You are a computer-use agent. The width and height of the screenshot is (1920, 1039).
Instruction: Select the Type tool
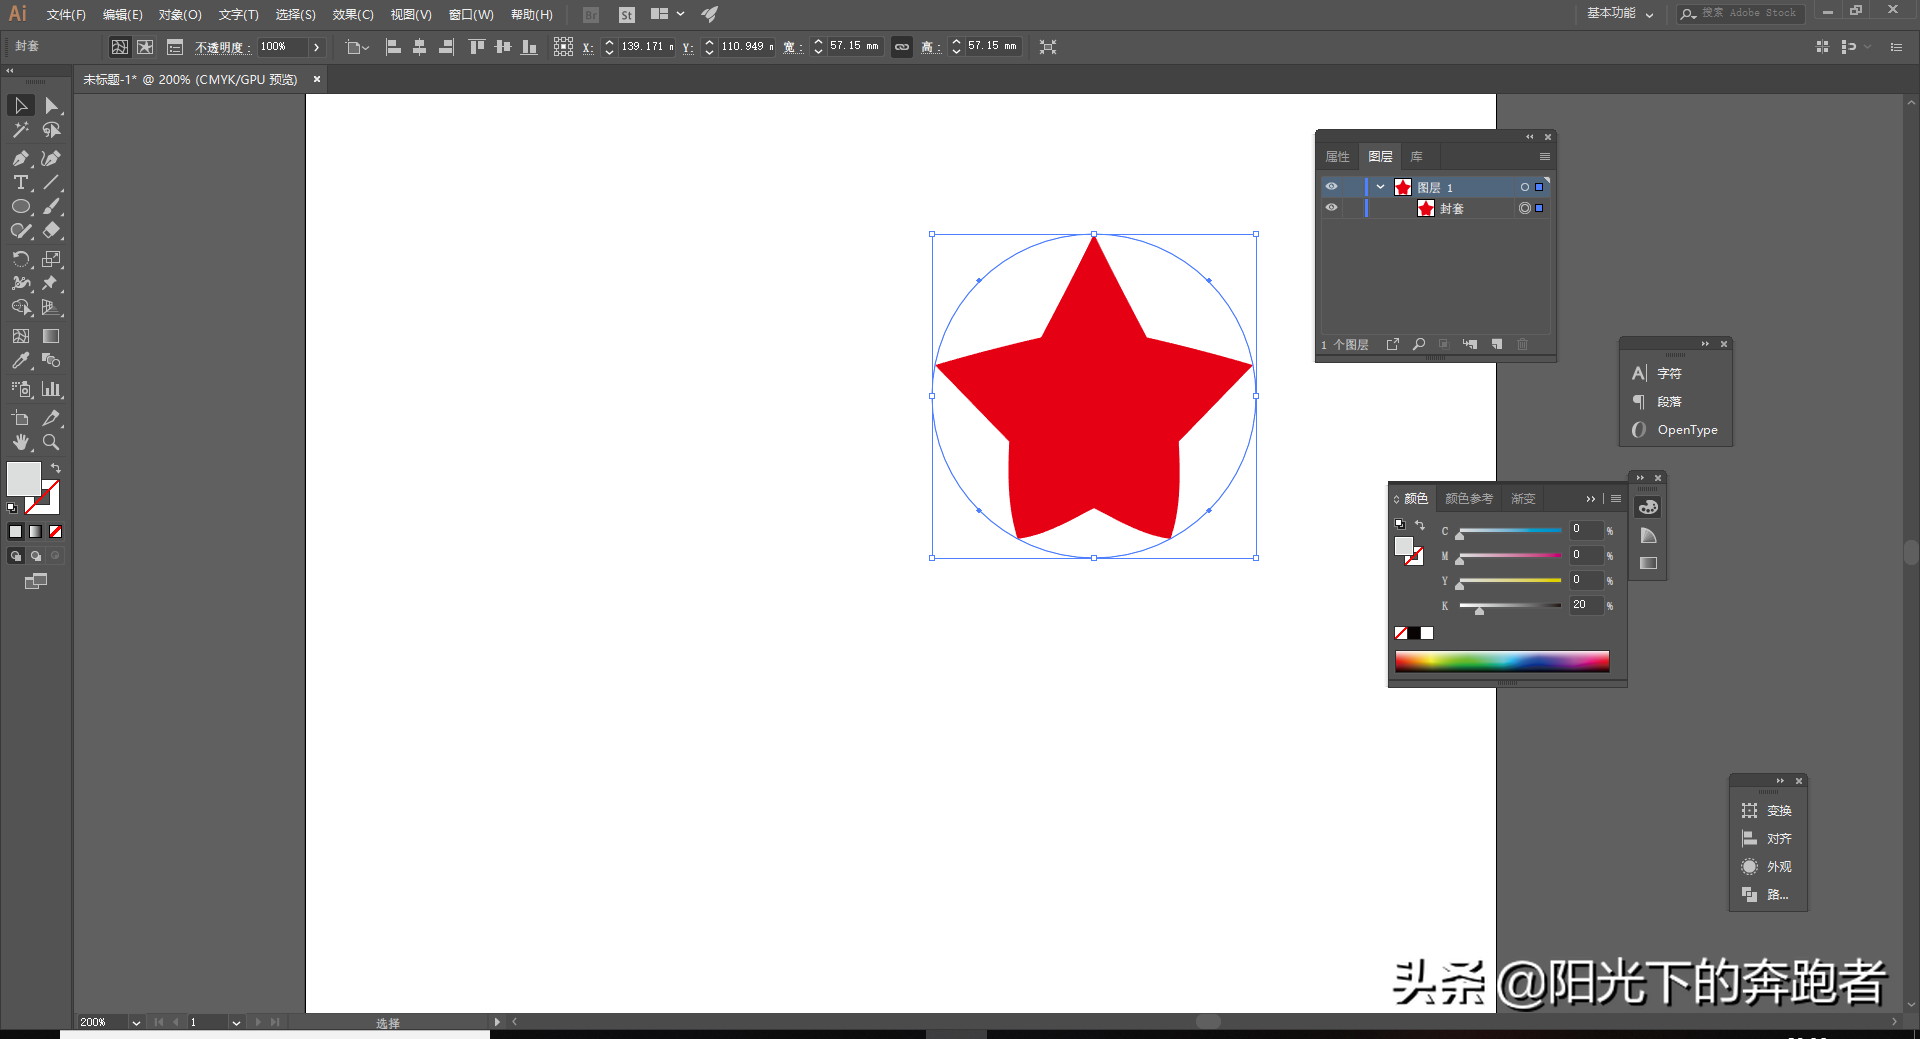coord(20,183)
